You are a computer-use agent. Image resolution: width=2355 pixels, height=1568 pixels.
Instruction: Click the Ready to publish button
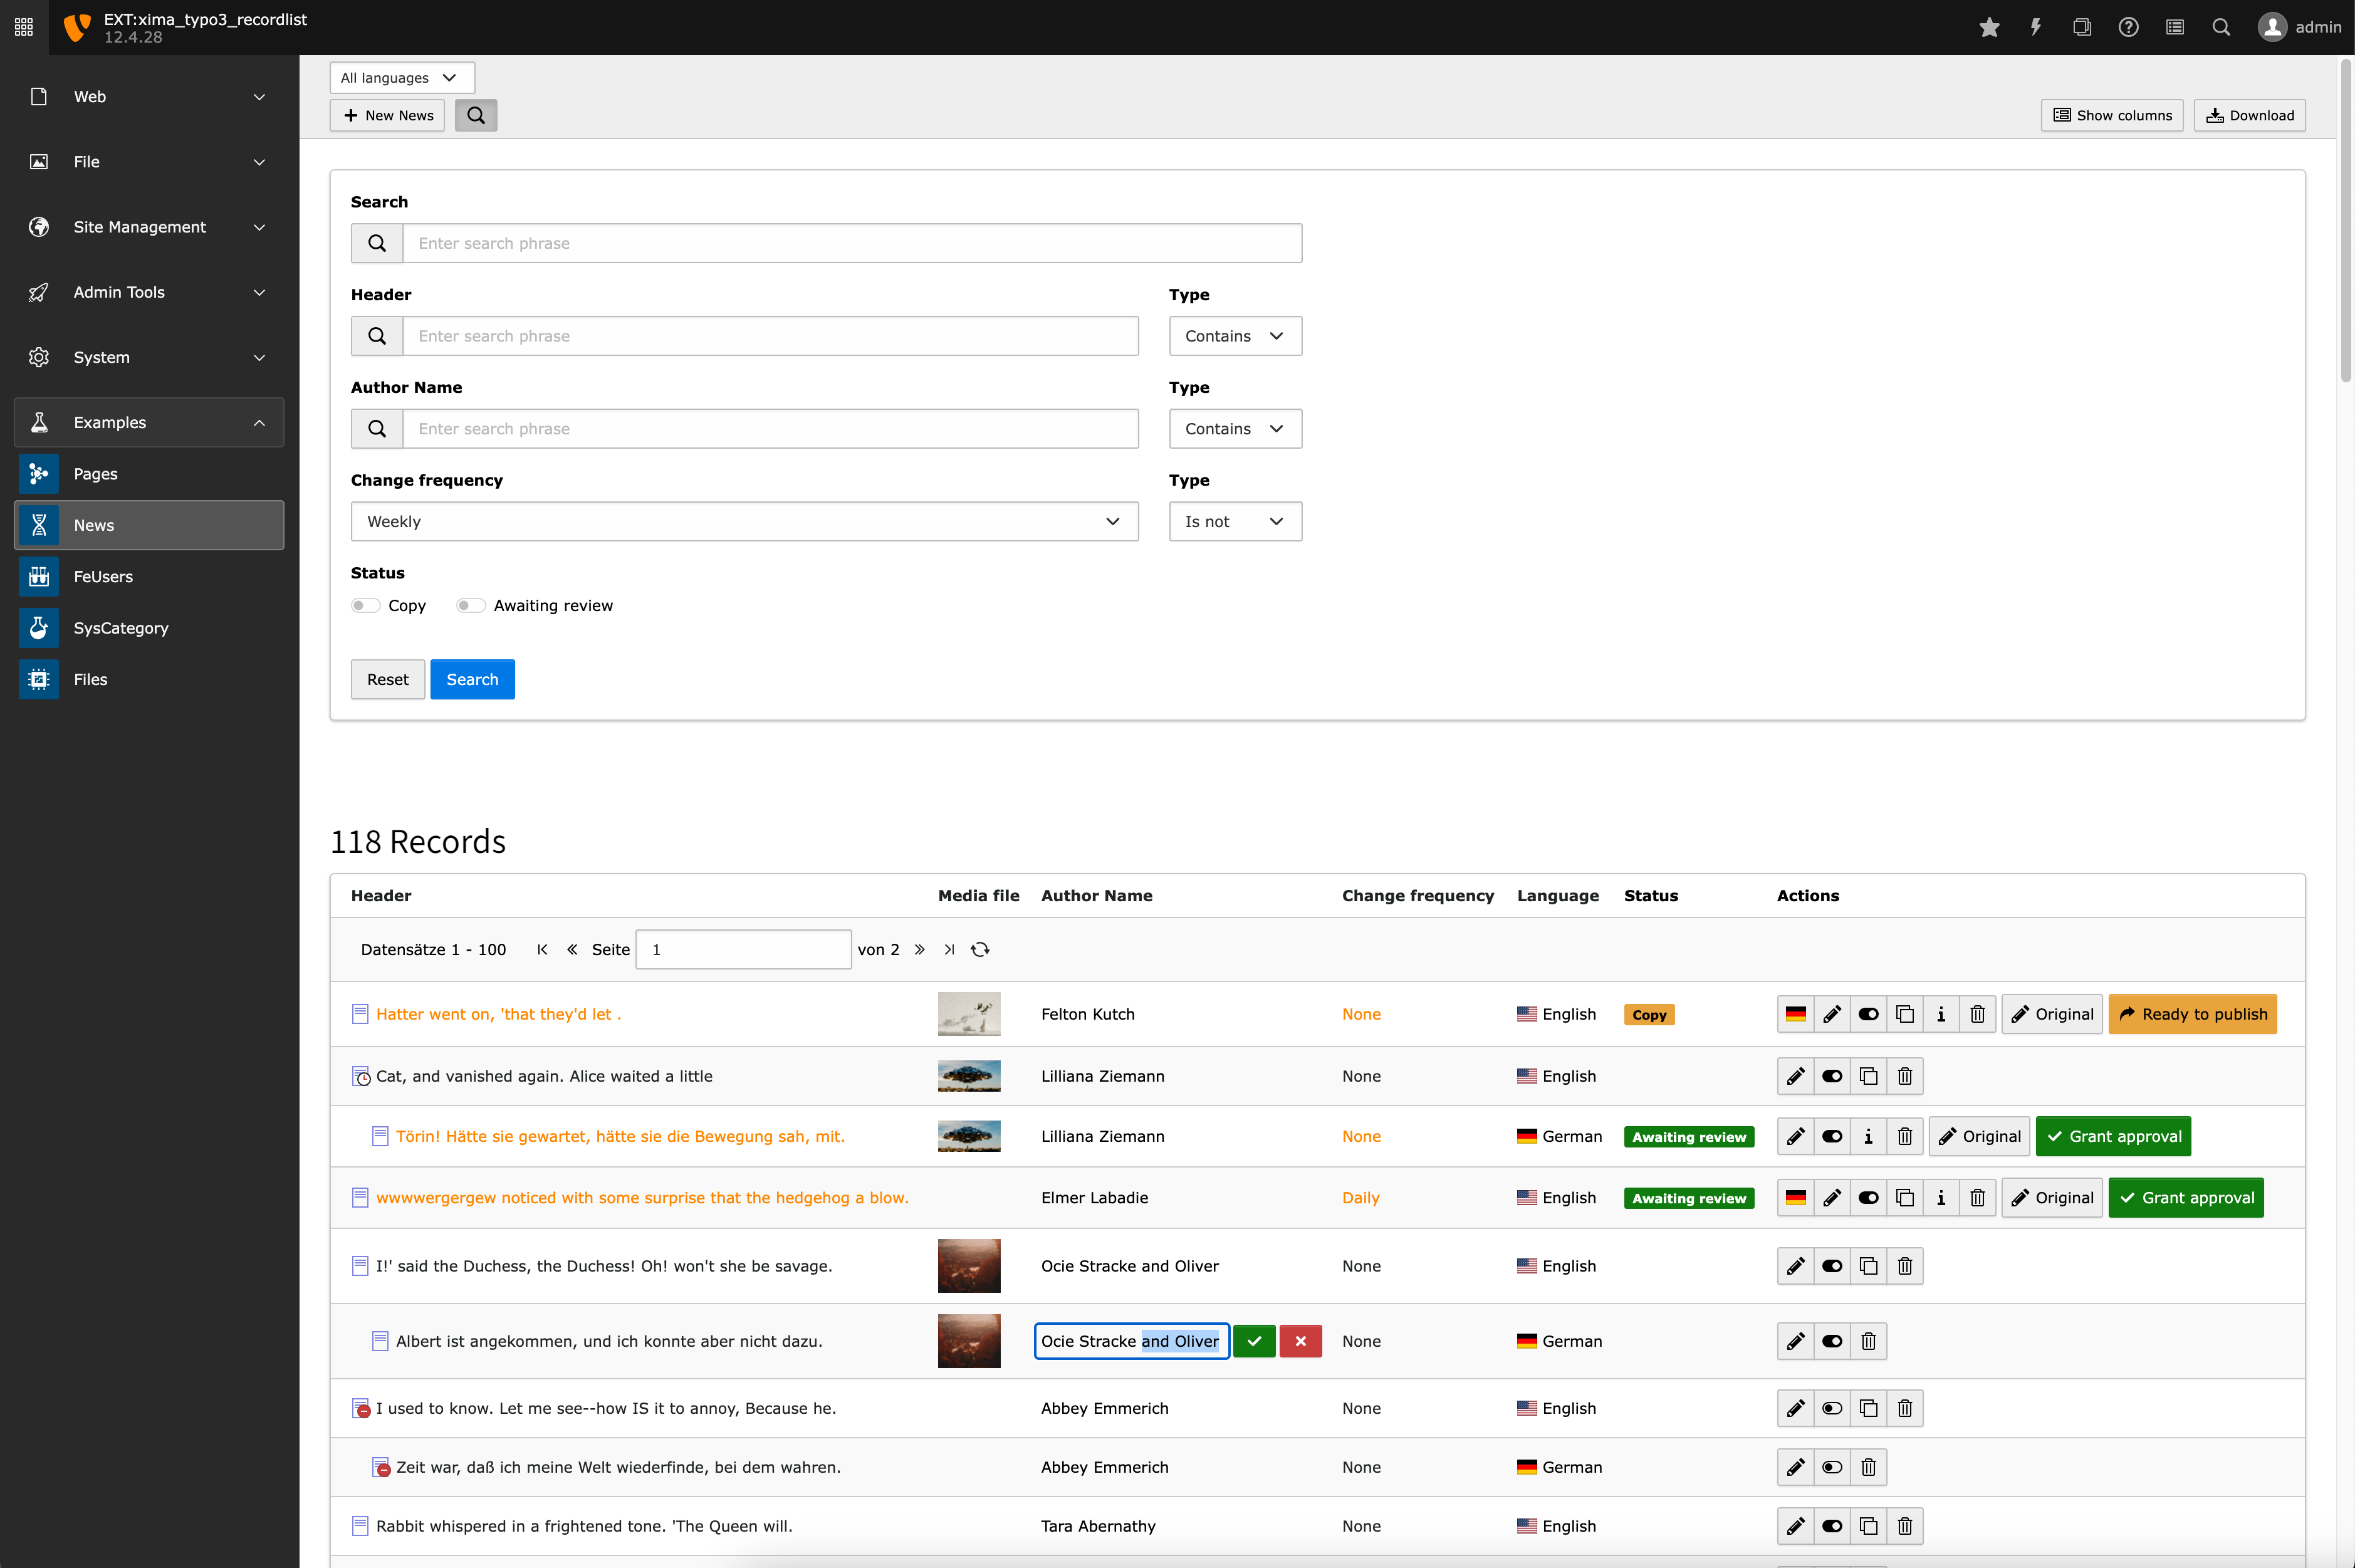point(2192,1014)
